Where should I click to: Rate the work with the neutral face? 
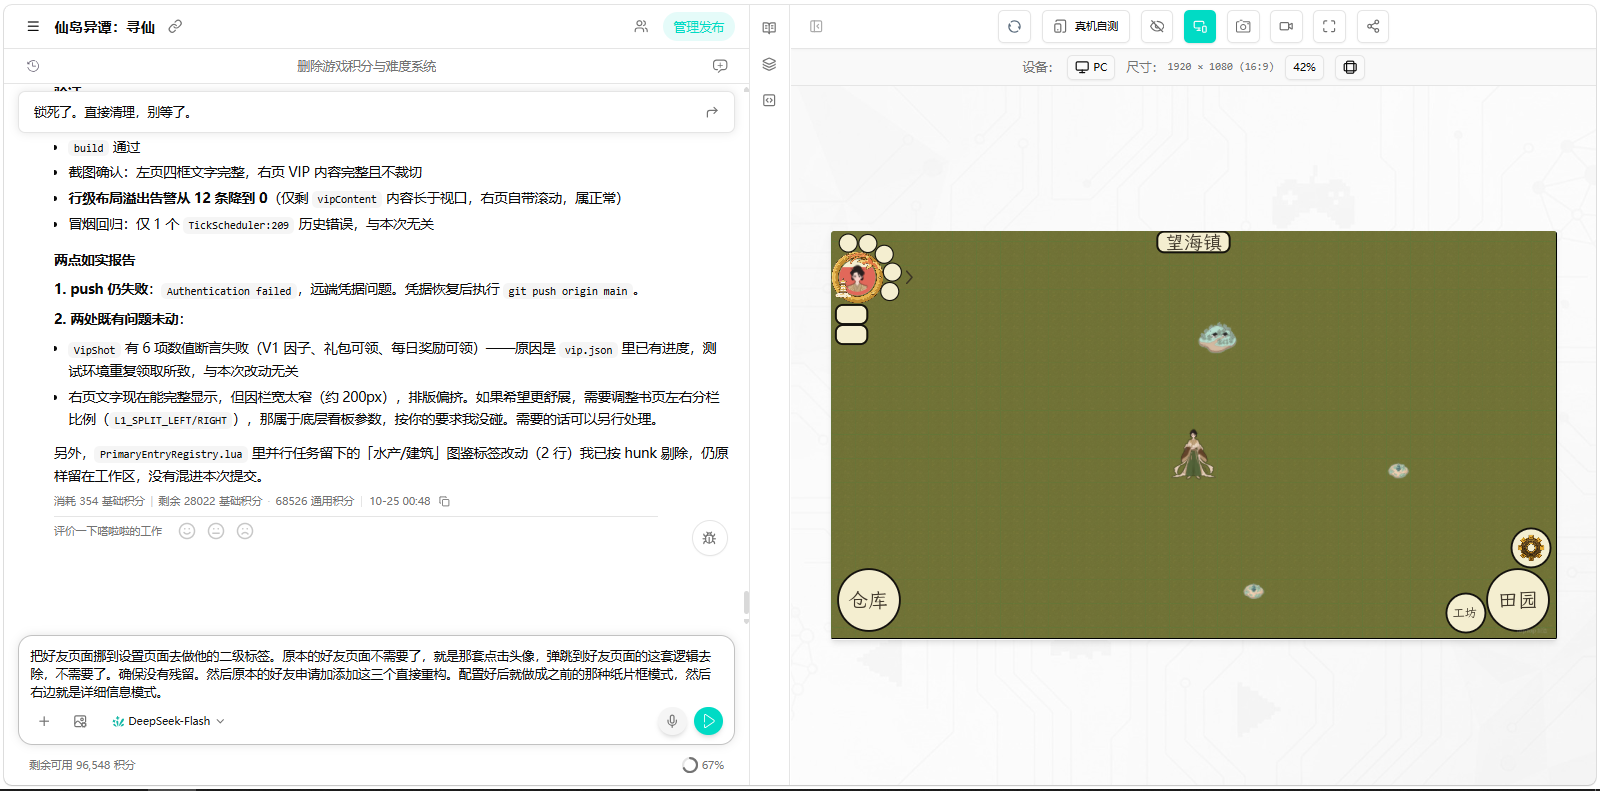(x=216, y=531)
